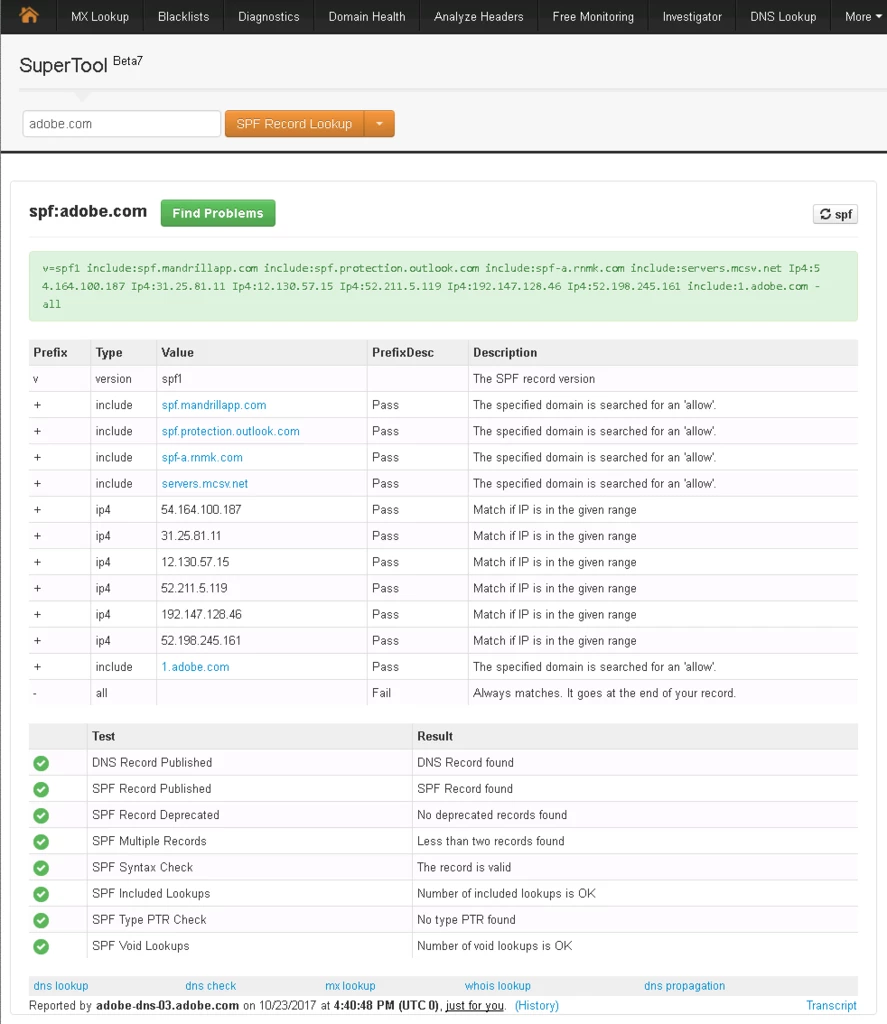Expand the More menu in navbar
The image size is (887, 1024).
(863, 16)
